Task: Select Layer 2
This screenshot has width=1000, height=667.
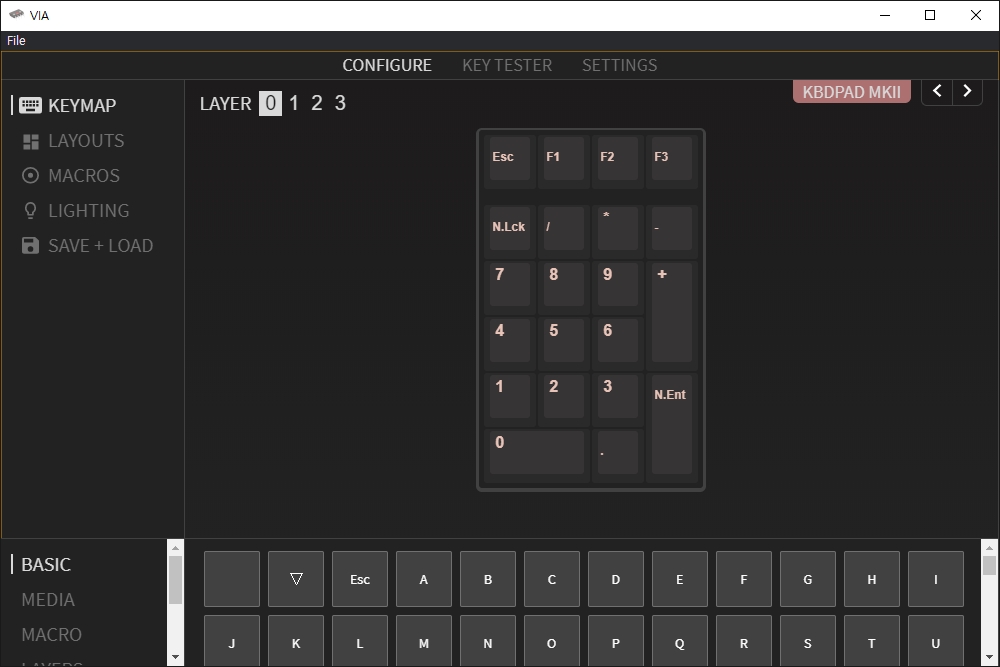Action: pyautogui.click(x=317, y=103)
